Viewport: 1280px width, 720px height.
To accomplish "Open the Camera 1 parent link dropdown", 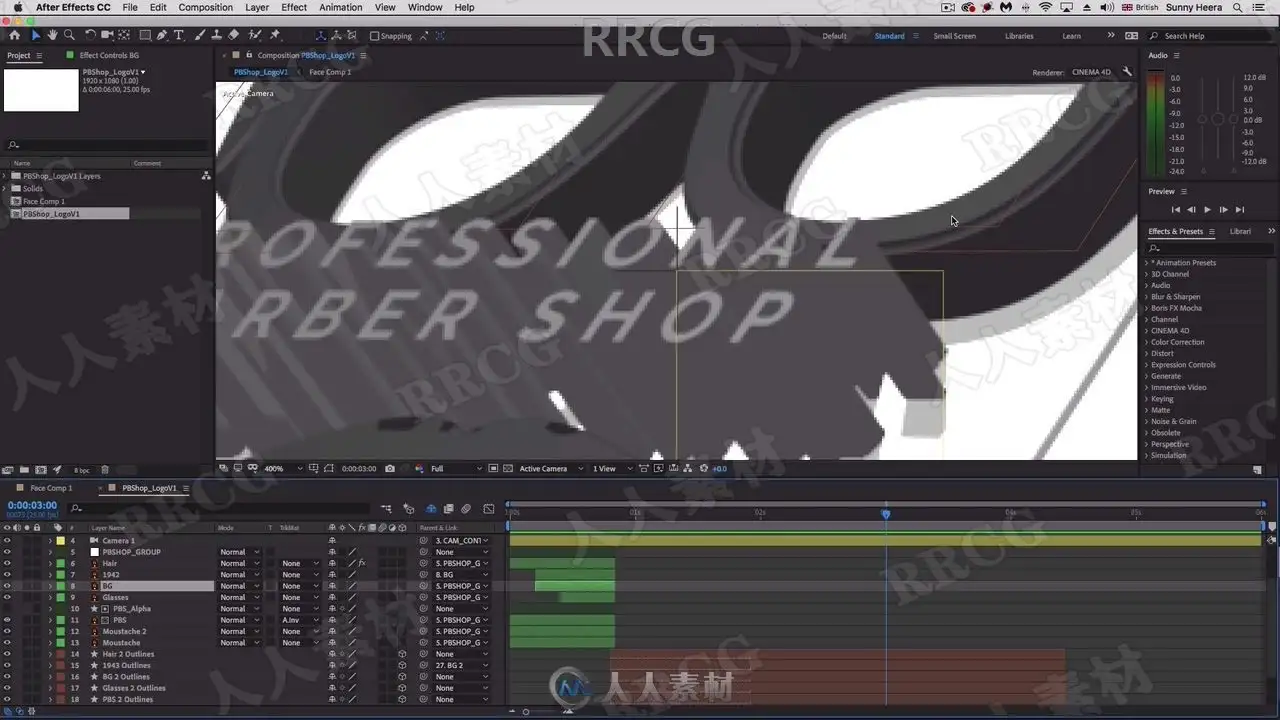I will [462, 541].
